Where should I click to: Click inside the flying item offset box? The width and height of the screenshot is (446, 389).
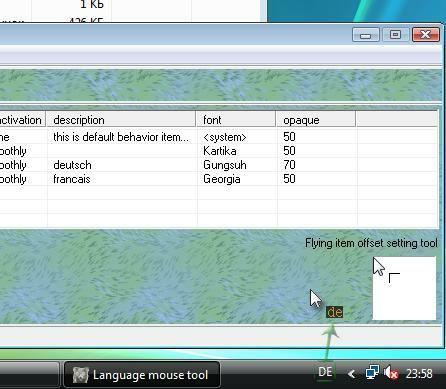(404, 288)
